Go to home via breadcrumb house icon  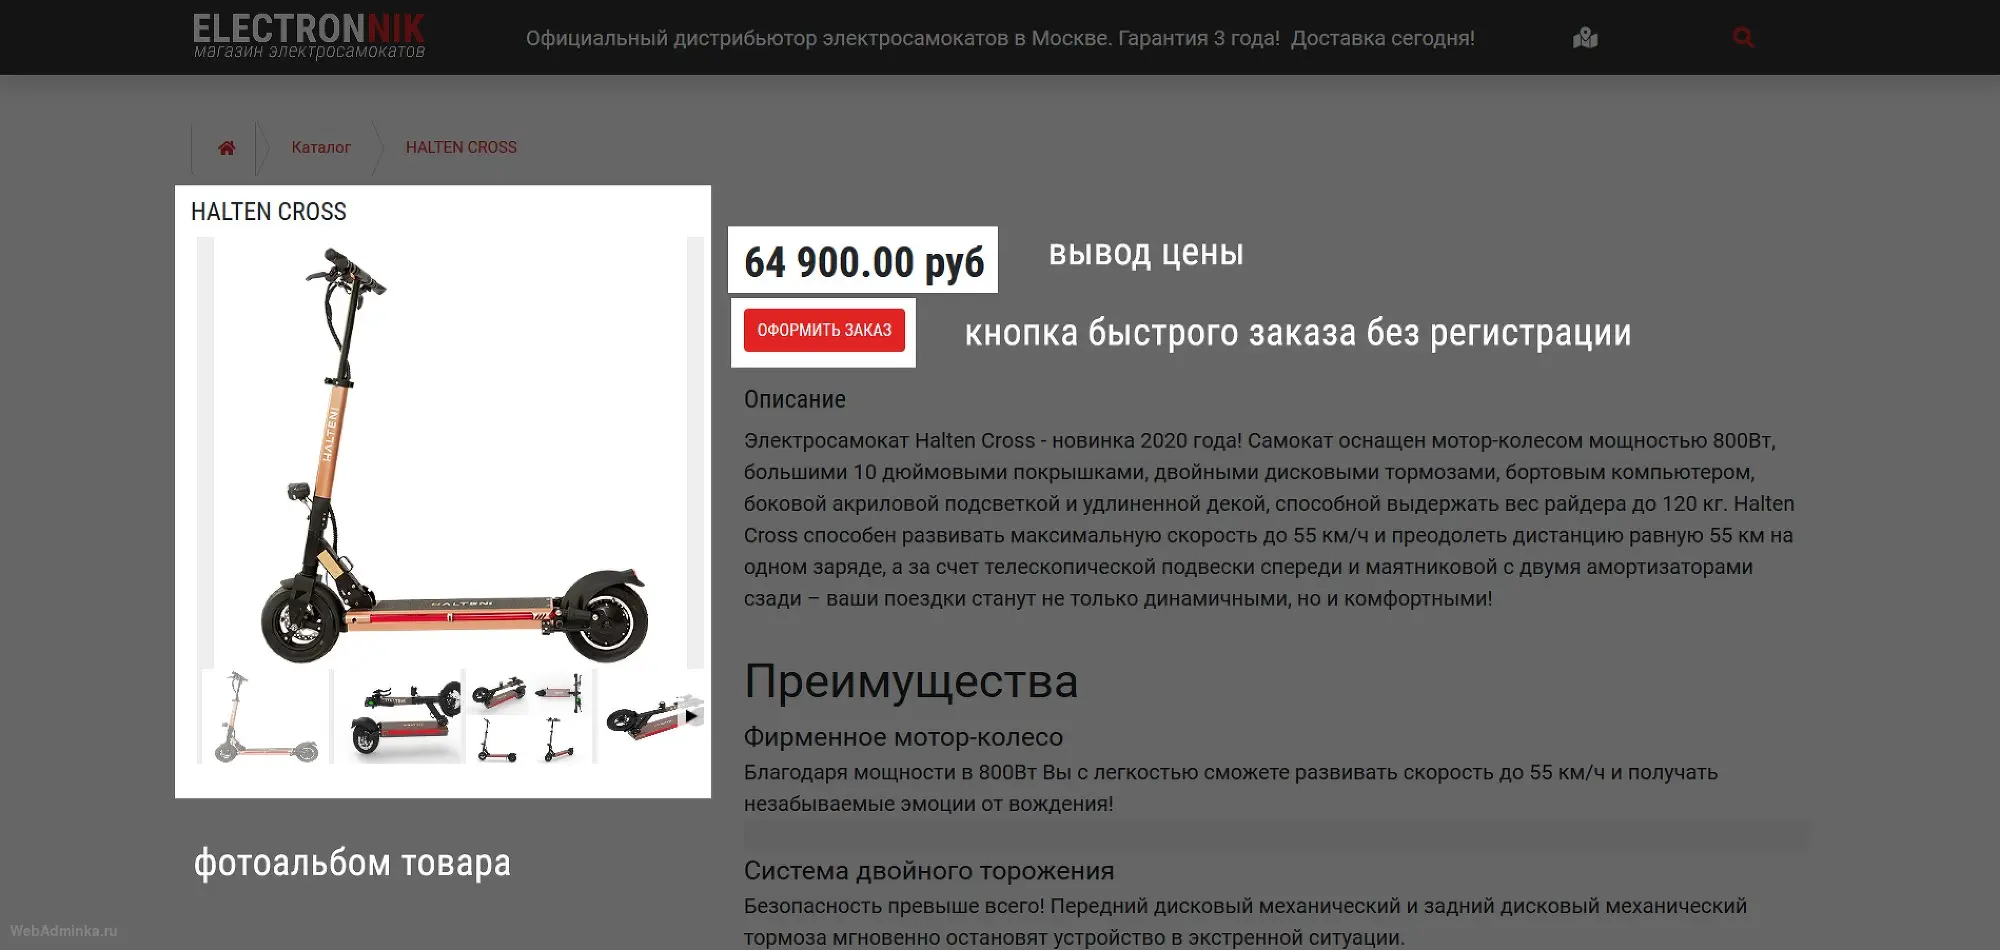coord(227,148)
